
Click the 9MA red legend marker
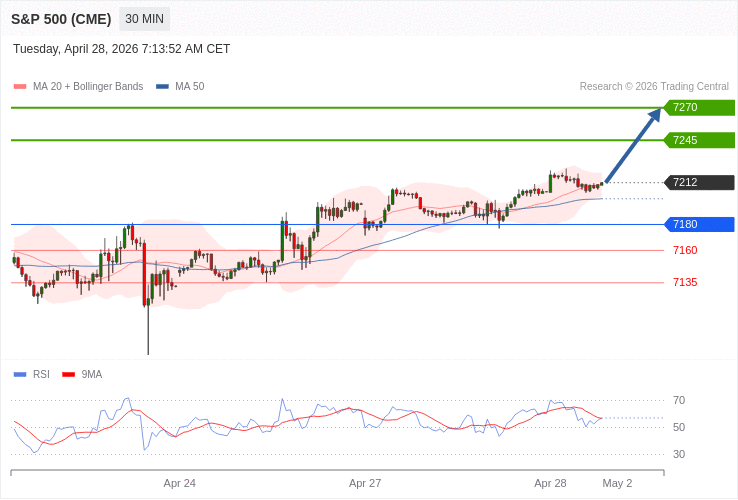pos(68,375)
